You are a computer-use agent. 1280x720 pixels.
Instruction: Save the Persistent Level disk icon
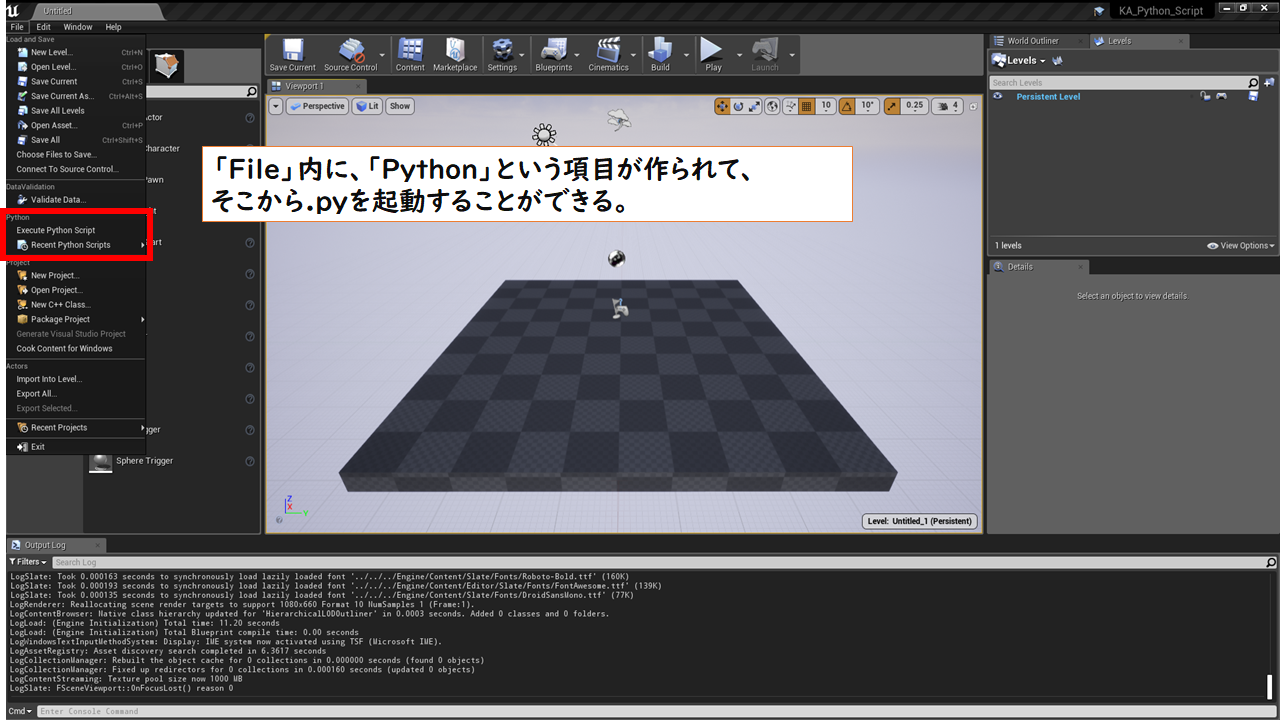pyautogui.click(x=1253, y=96)
